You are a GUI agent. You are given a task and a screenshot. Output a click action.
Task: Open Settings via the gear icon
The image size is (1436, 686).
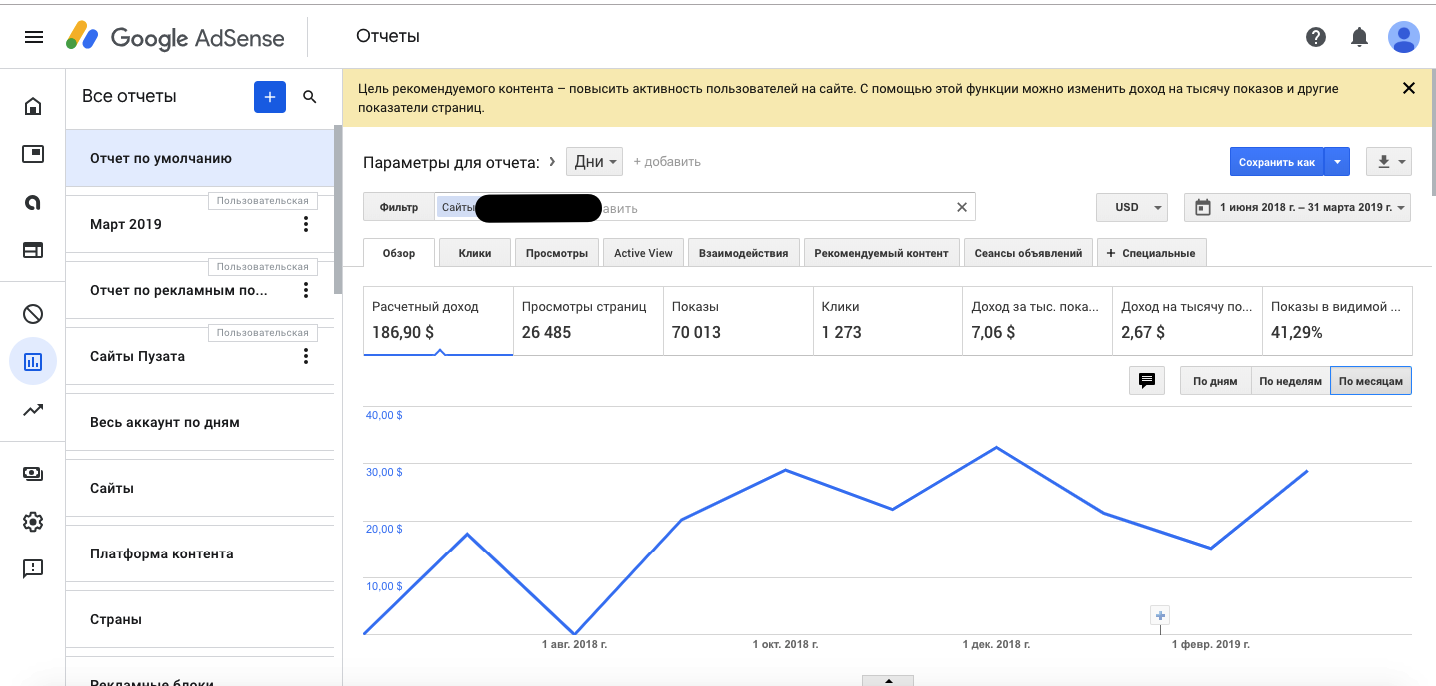pos(33,521)
